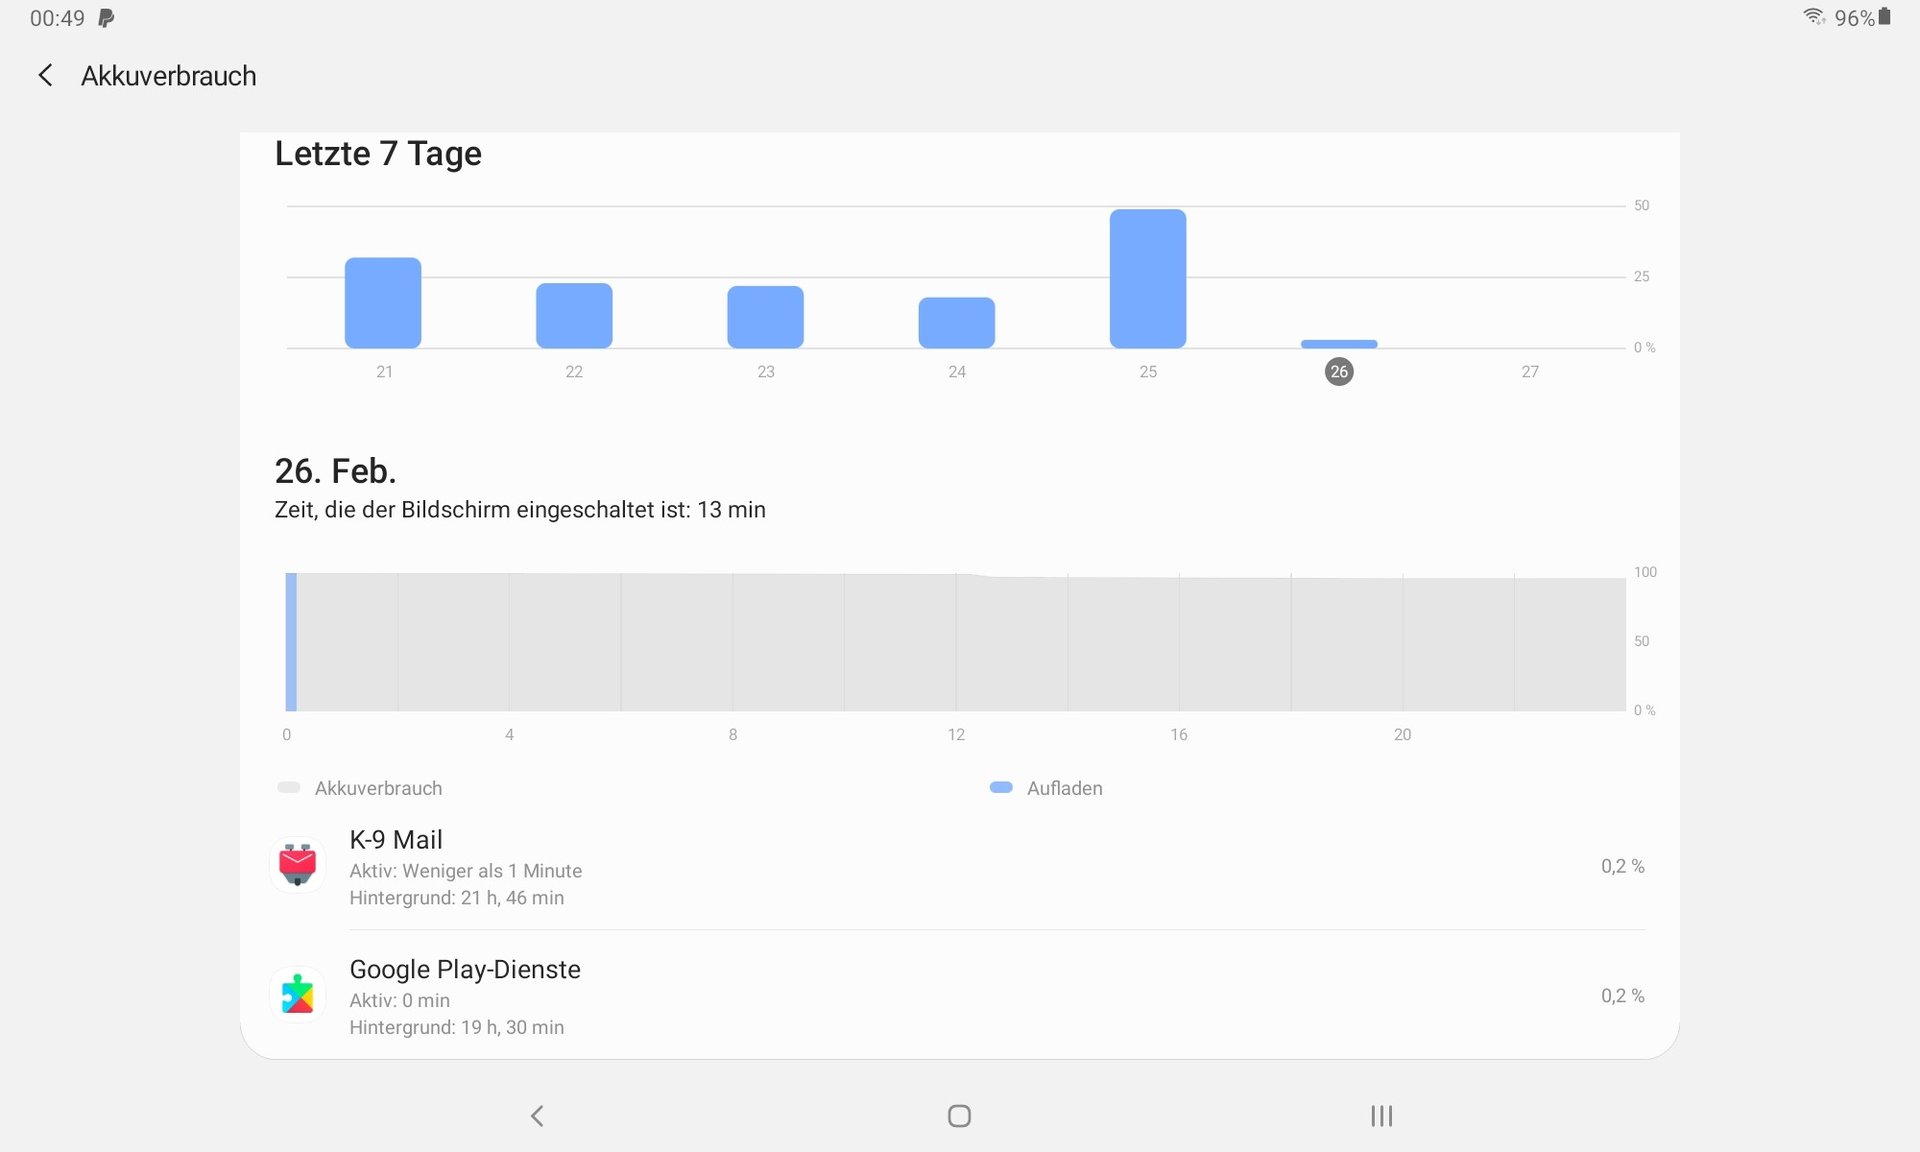Screen dimensions: 1920x1152
Task: Select the bar for day 22
Action: coord(574,316)
